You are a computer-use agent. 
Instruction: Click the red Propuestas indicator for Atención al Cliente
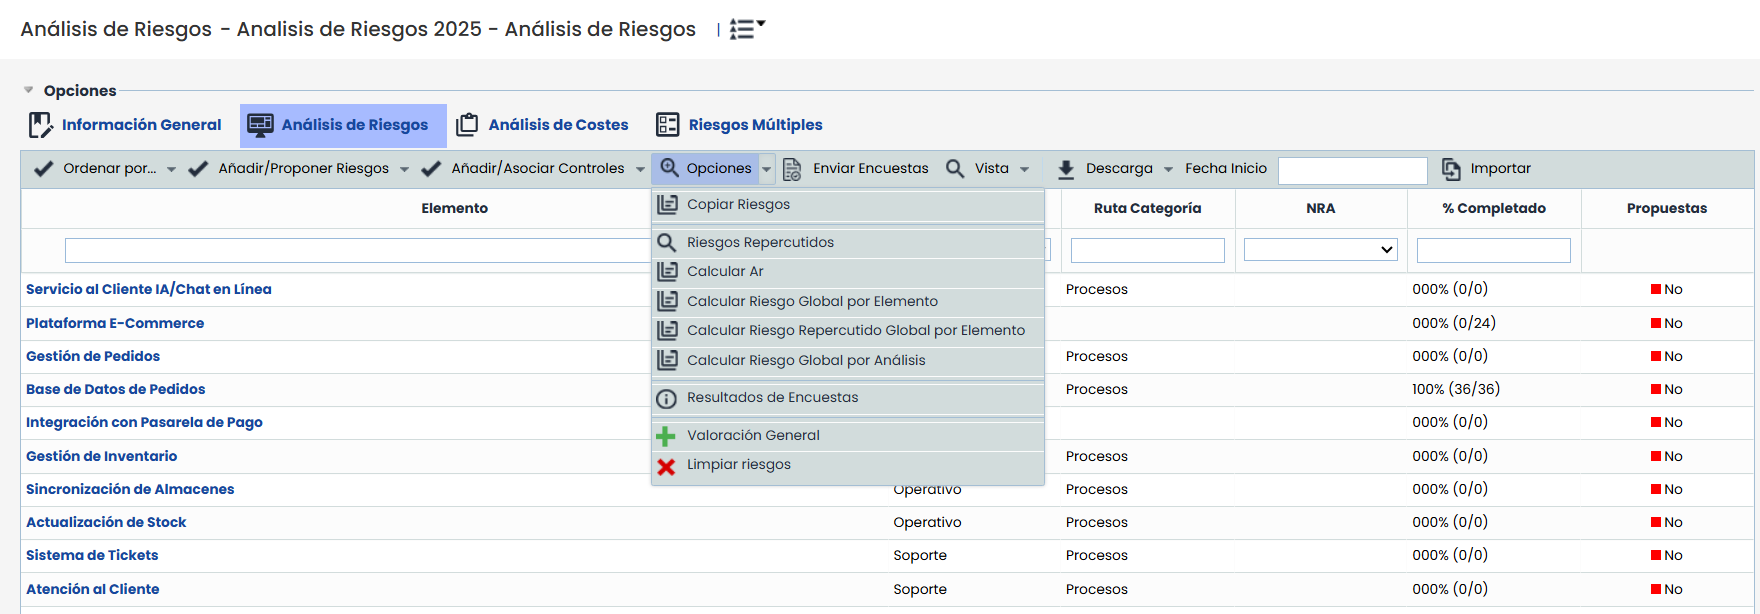tap(1656, 589)
